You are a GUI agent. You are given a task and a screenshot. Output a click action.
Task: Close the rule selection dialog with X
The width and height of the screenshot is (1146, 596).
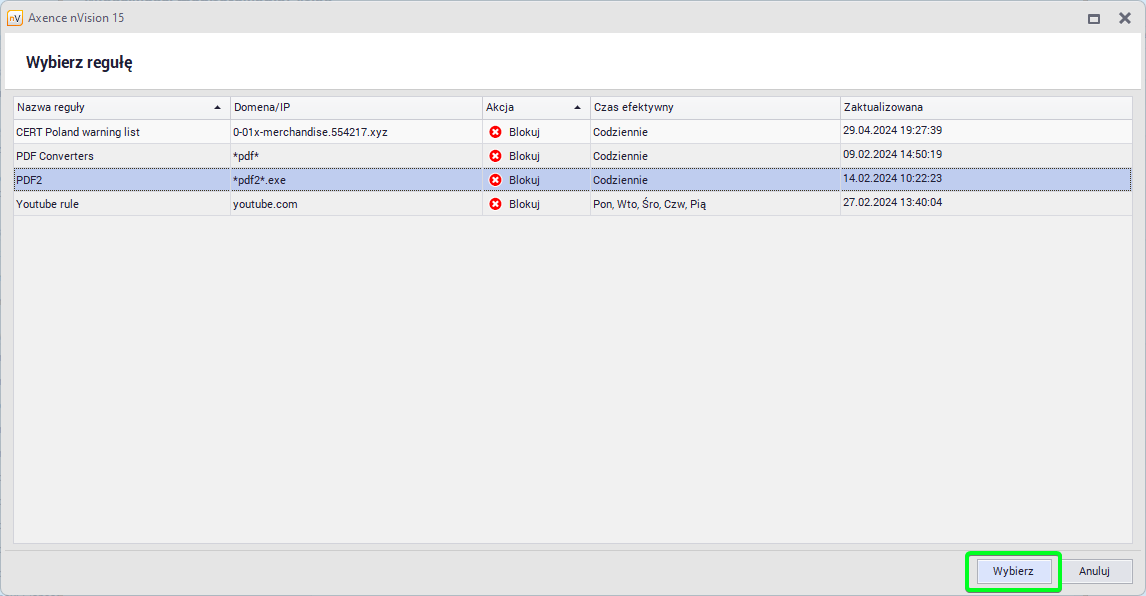[x=1124, y=18]
